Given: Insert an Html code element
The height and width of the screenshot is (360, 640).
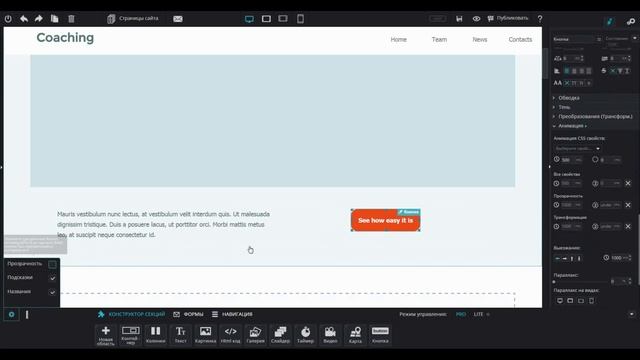Looking at the screenshot, I should [231, 336].
